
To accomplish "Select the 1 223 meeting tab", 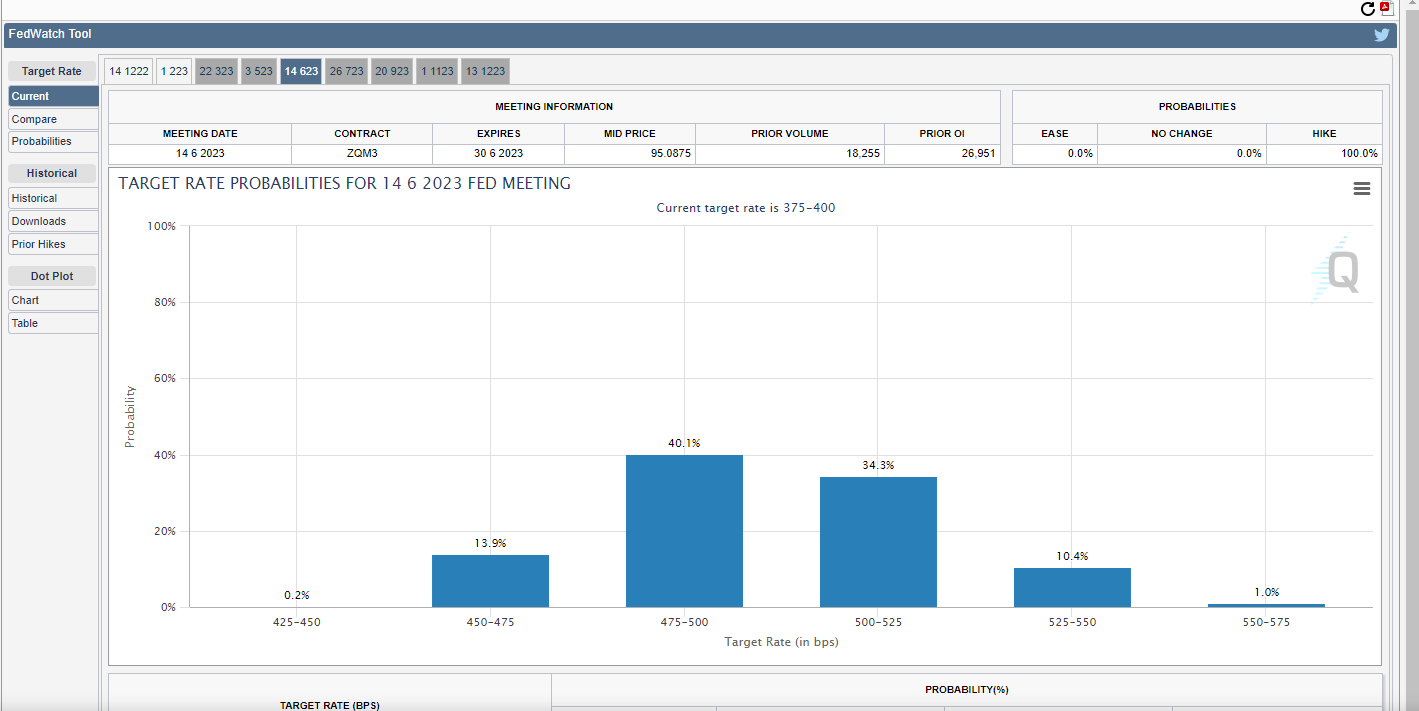I will click(174, 71).
